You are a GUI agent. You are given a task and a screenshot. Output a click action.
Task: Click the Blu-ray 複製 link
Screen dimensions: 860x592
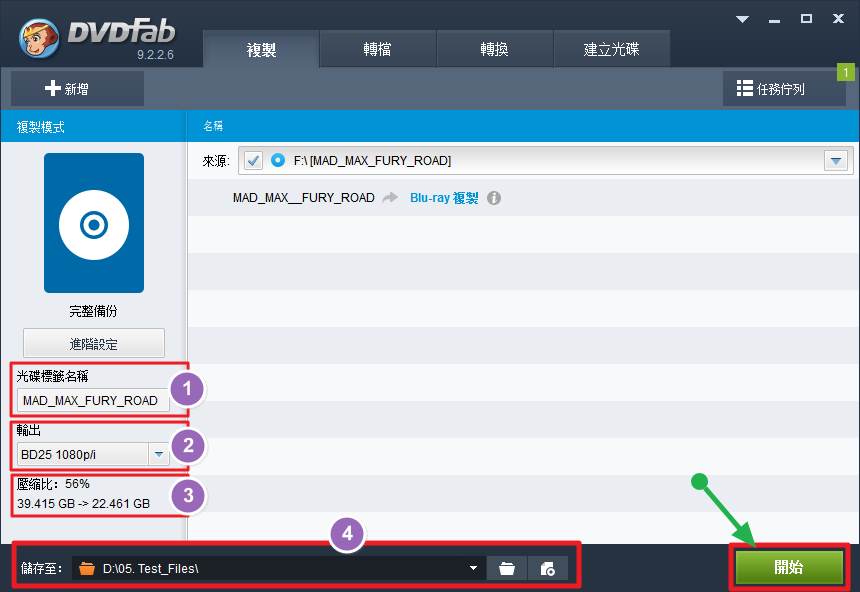pyautogui.click(x=444, y=198)
